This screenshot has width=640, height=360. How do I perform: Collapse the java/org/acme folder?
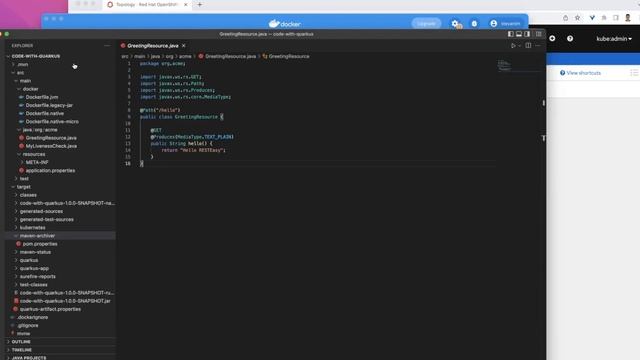[40, 130]
